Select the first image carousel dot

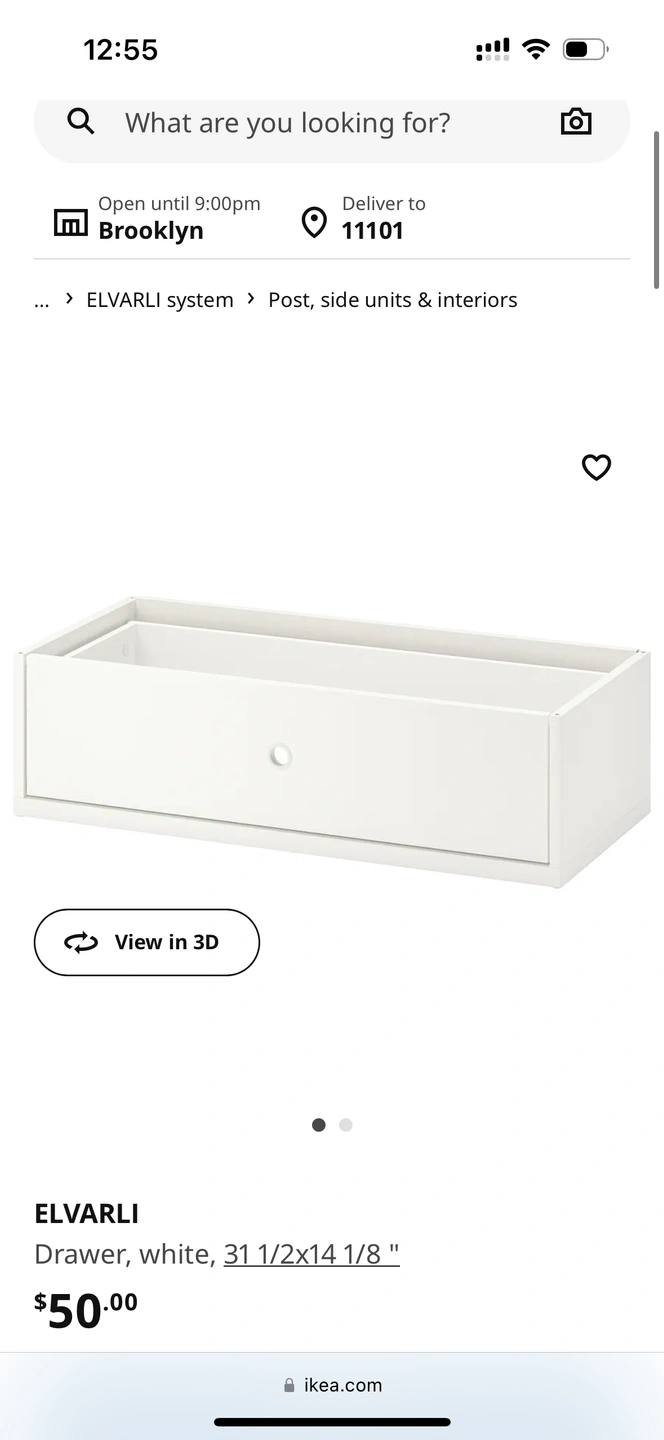point(319,1125)
